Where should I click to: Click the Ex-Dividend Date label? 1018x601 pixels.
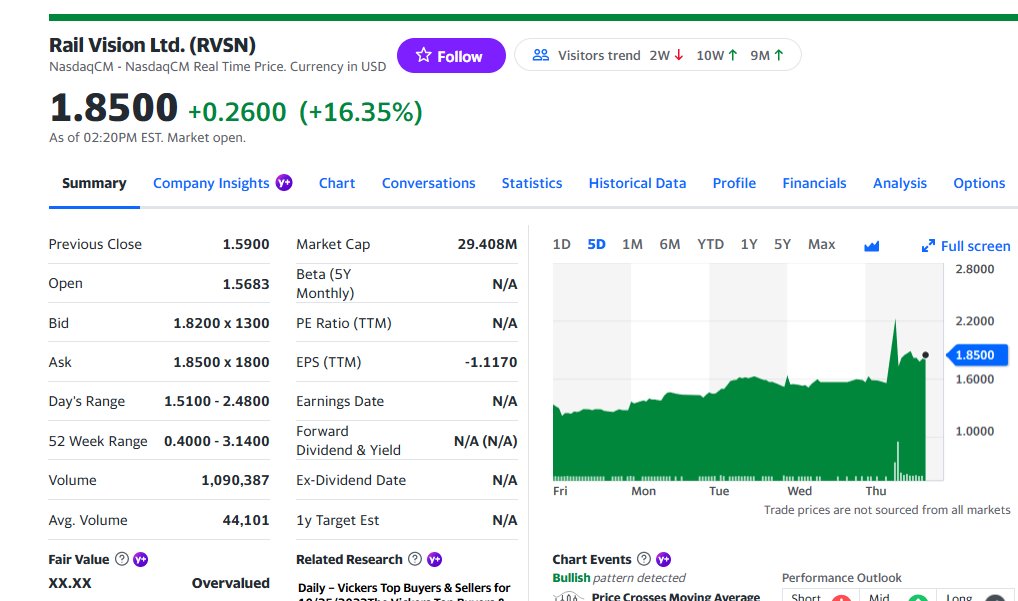point(351,480)
